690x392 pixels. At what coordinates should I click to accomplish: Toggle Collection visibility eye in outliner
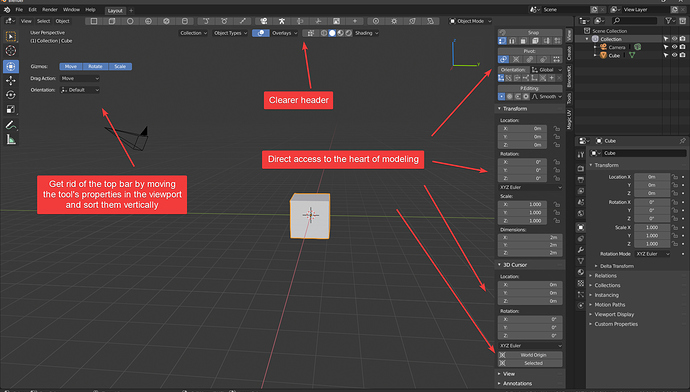click(675, 39)
